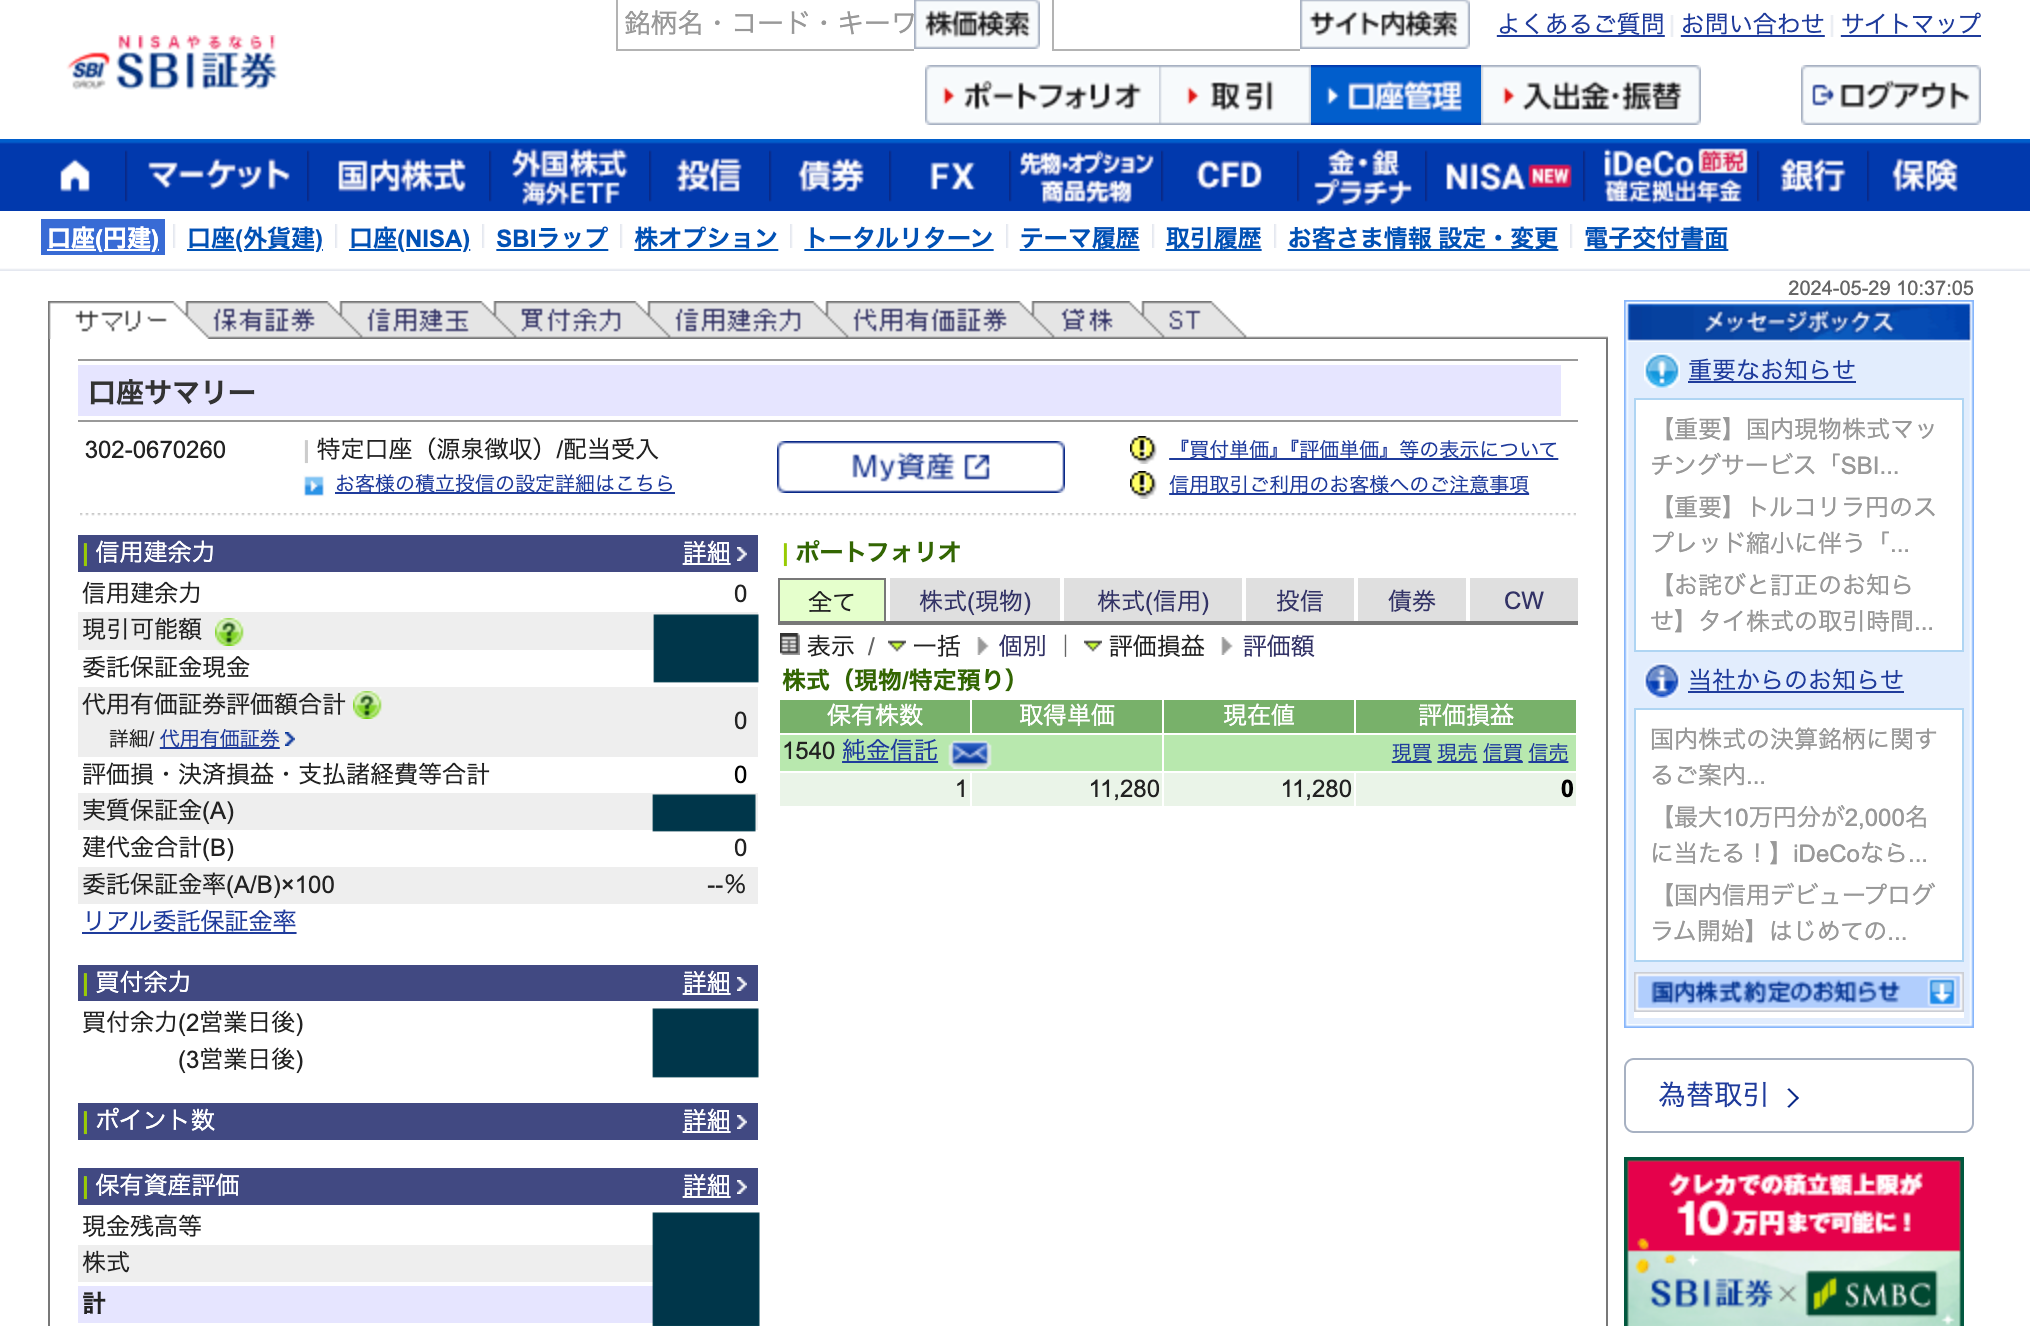
Task: Click the envelope icon next to 純金信託
Action: click(969, 753)
